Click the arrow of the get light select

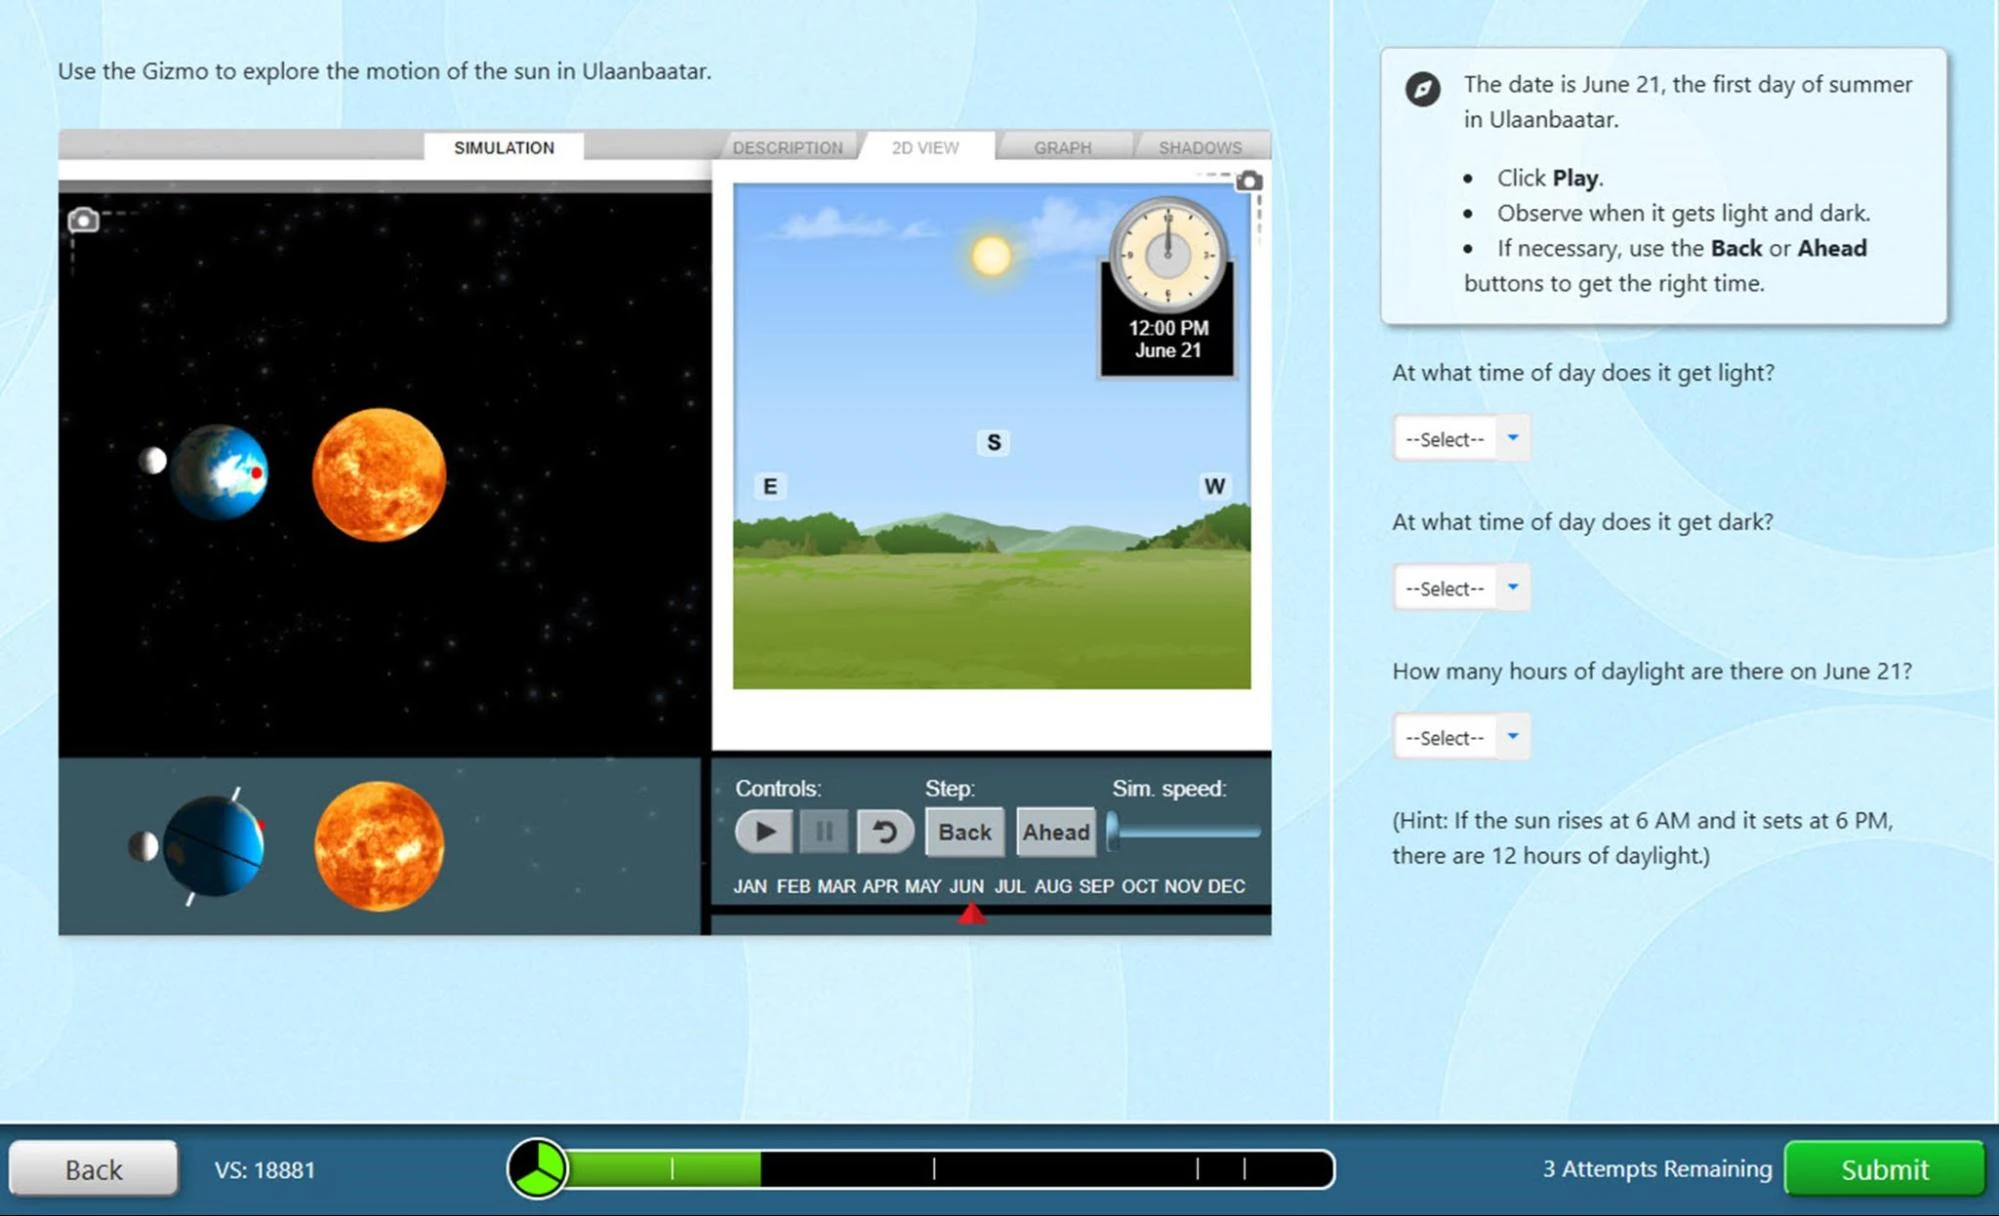1513,438
